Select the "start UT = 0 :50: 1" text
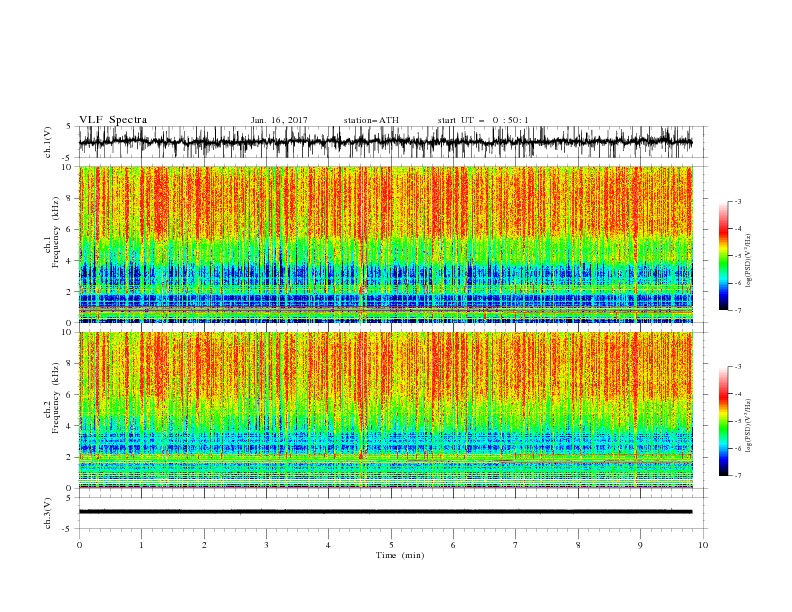The height and width of the screenshot is (612, 792). click(483, 120)
